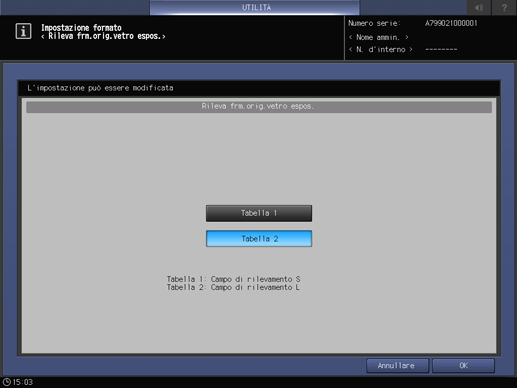Open help with the question mark icon
517x388 pixels.
(504, 8)
